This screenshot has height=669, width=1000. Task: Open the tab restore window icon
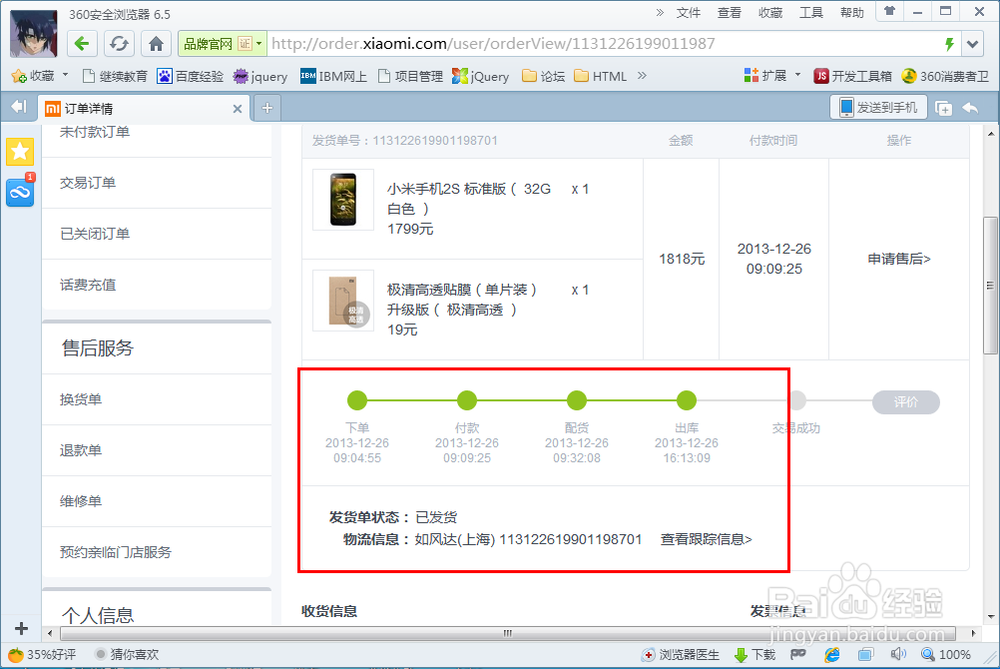click(x=943, y=108)
